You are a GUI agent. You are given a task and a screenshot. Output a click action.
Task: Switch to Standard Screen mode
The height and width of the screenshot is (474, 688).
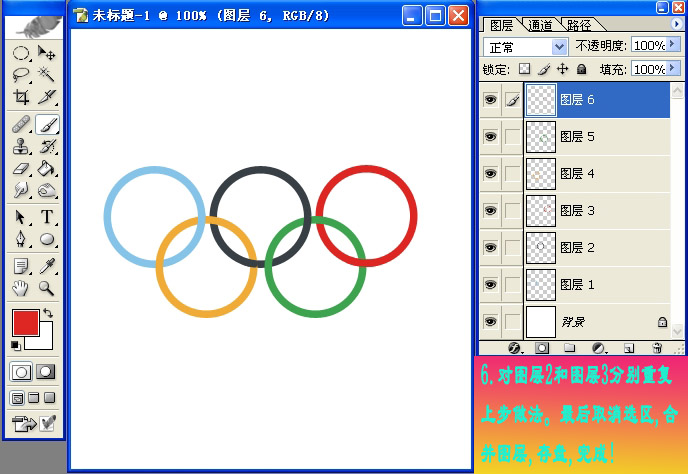[x=17, y=398]
